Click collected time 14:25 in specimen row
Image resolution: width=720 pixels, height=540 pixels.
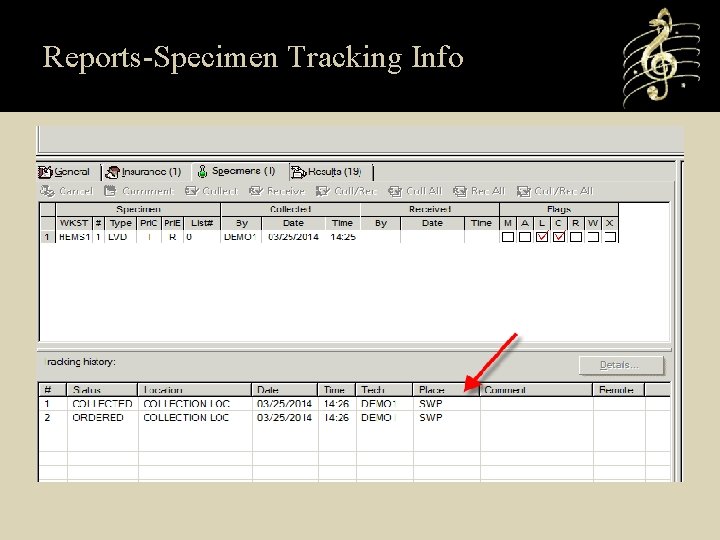343,237
